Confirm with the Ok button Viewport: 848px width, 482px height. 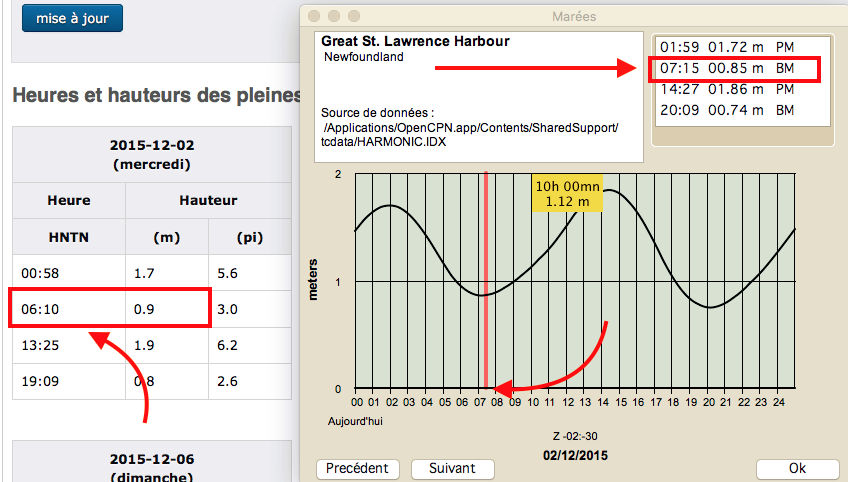point(797,468)
